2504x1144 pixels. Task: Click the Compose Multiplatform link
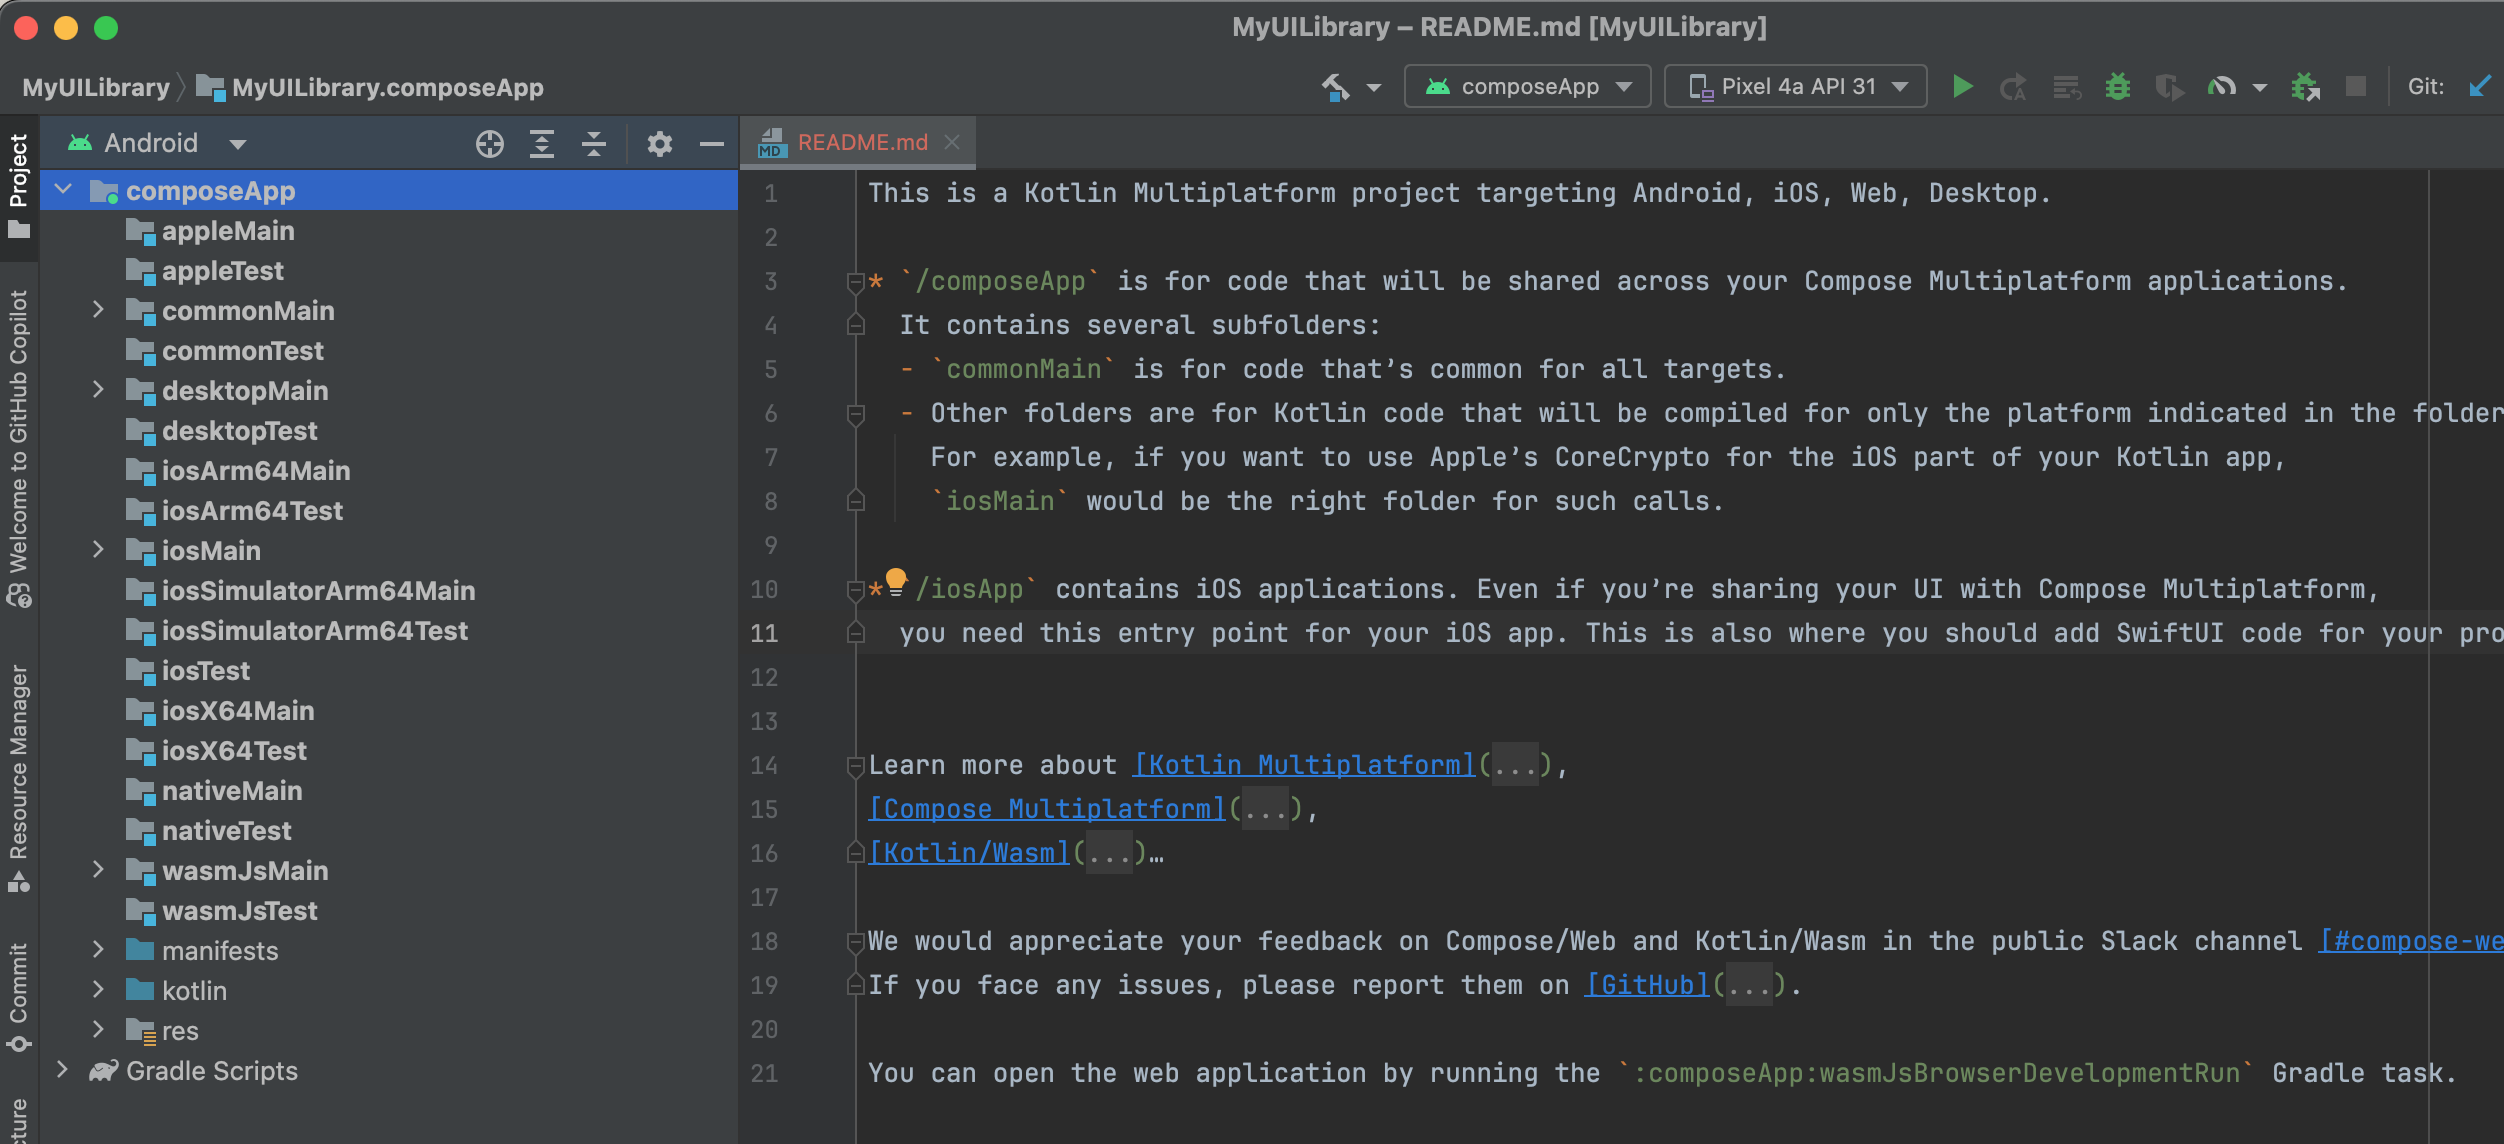1047,809
